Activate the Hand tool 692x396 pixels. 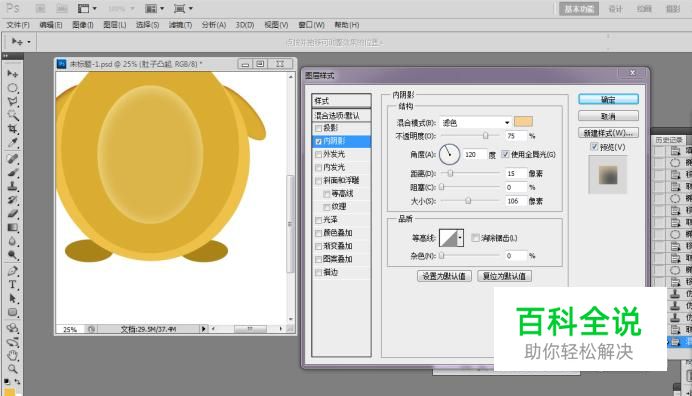[x=12, y=355]
